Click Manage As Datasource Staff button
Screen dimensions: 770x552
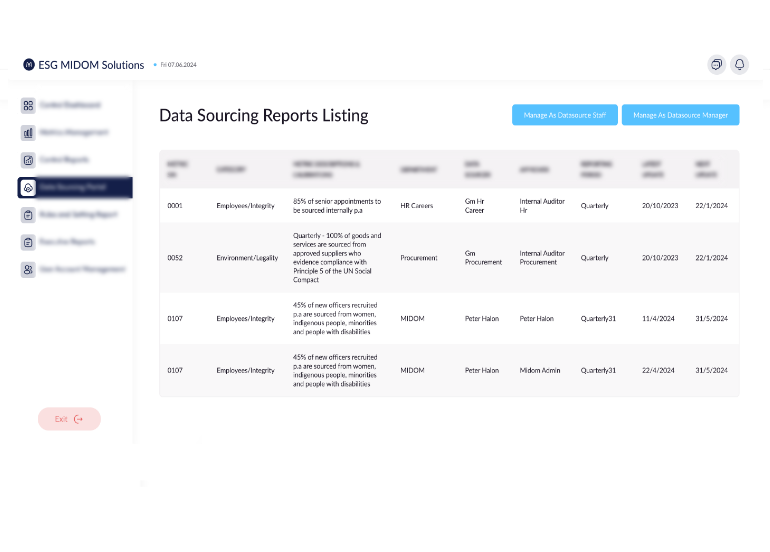[x=565, y=115]
